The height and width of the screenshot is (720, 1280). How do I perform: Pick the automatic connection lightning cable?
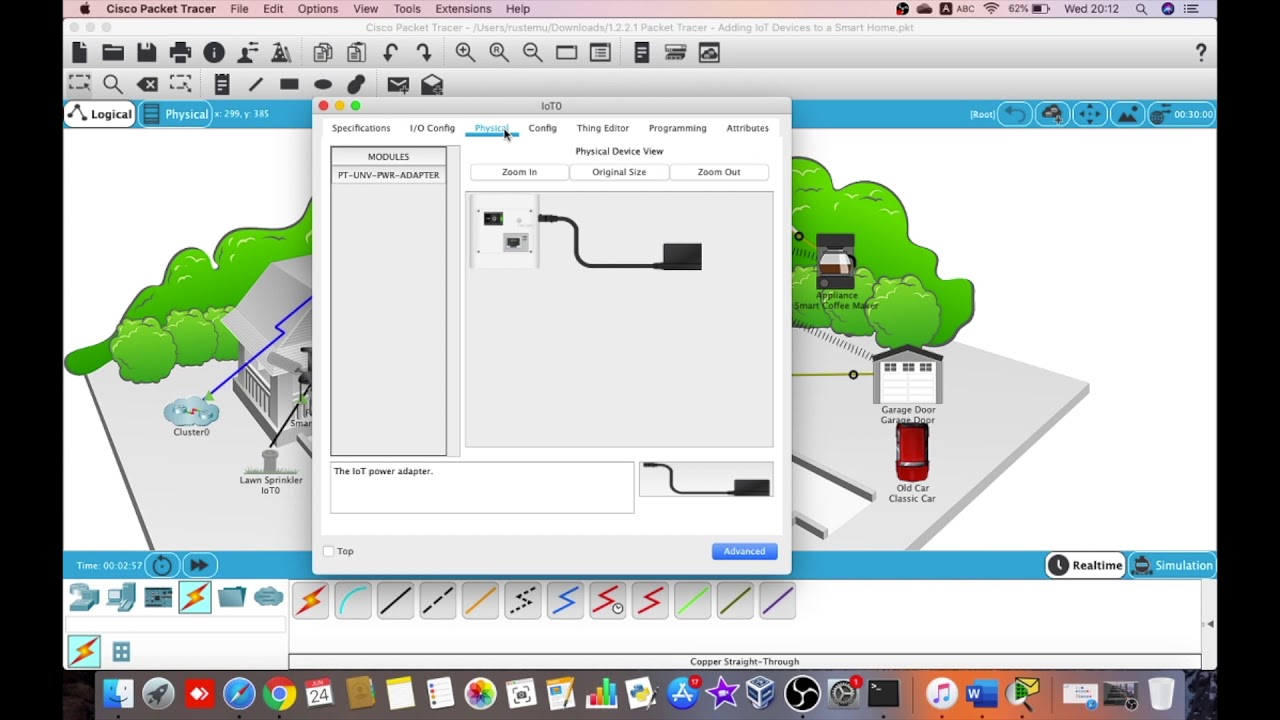[x=311, y=601]
